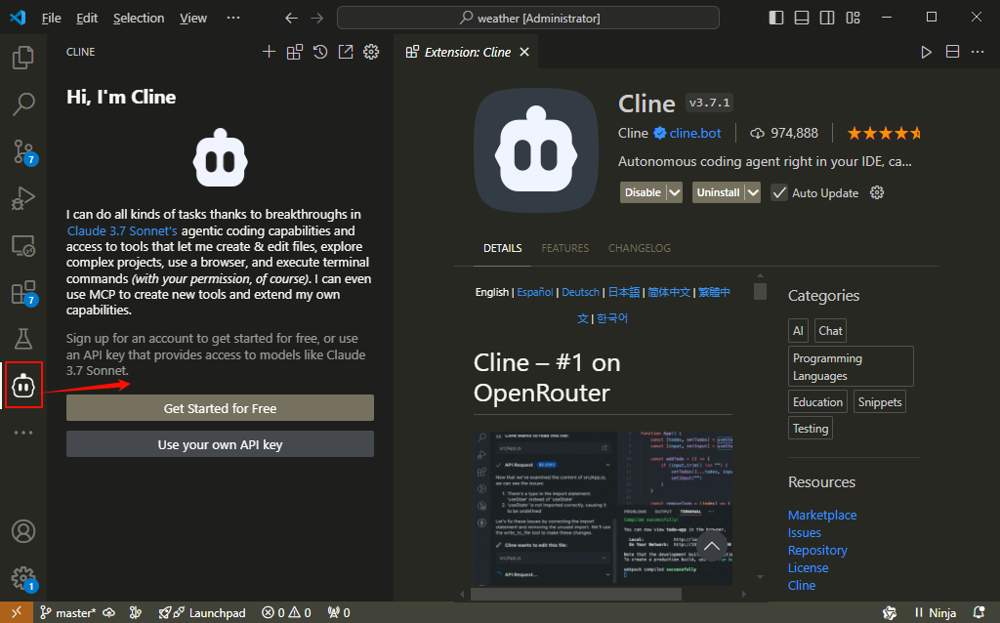Image resolution: width=1000 pixels, height=623 pixels.
Task: Switch to the CHANGELOG tab
Action: coord(639,248)
